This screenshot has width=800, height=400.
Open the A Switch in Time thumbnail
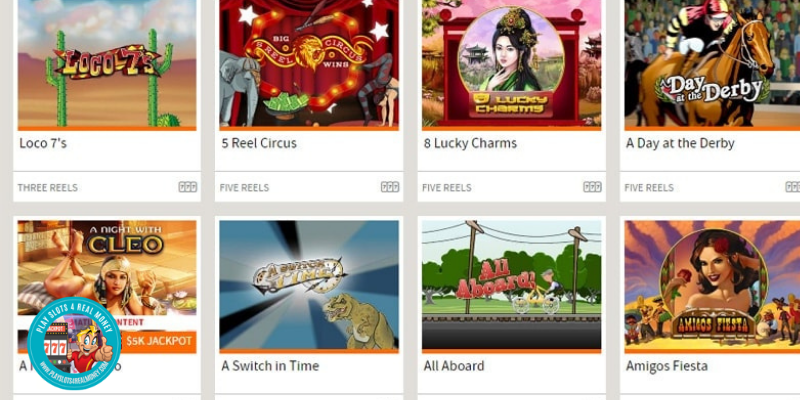(309, 286)
